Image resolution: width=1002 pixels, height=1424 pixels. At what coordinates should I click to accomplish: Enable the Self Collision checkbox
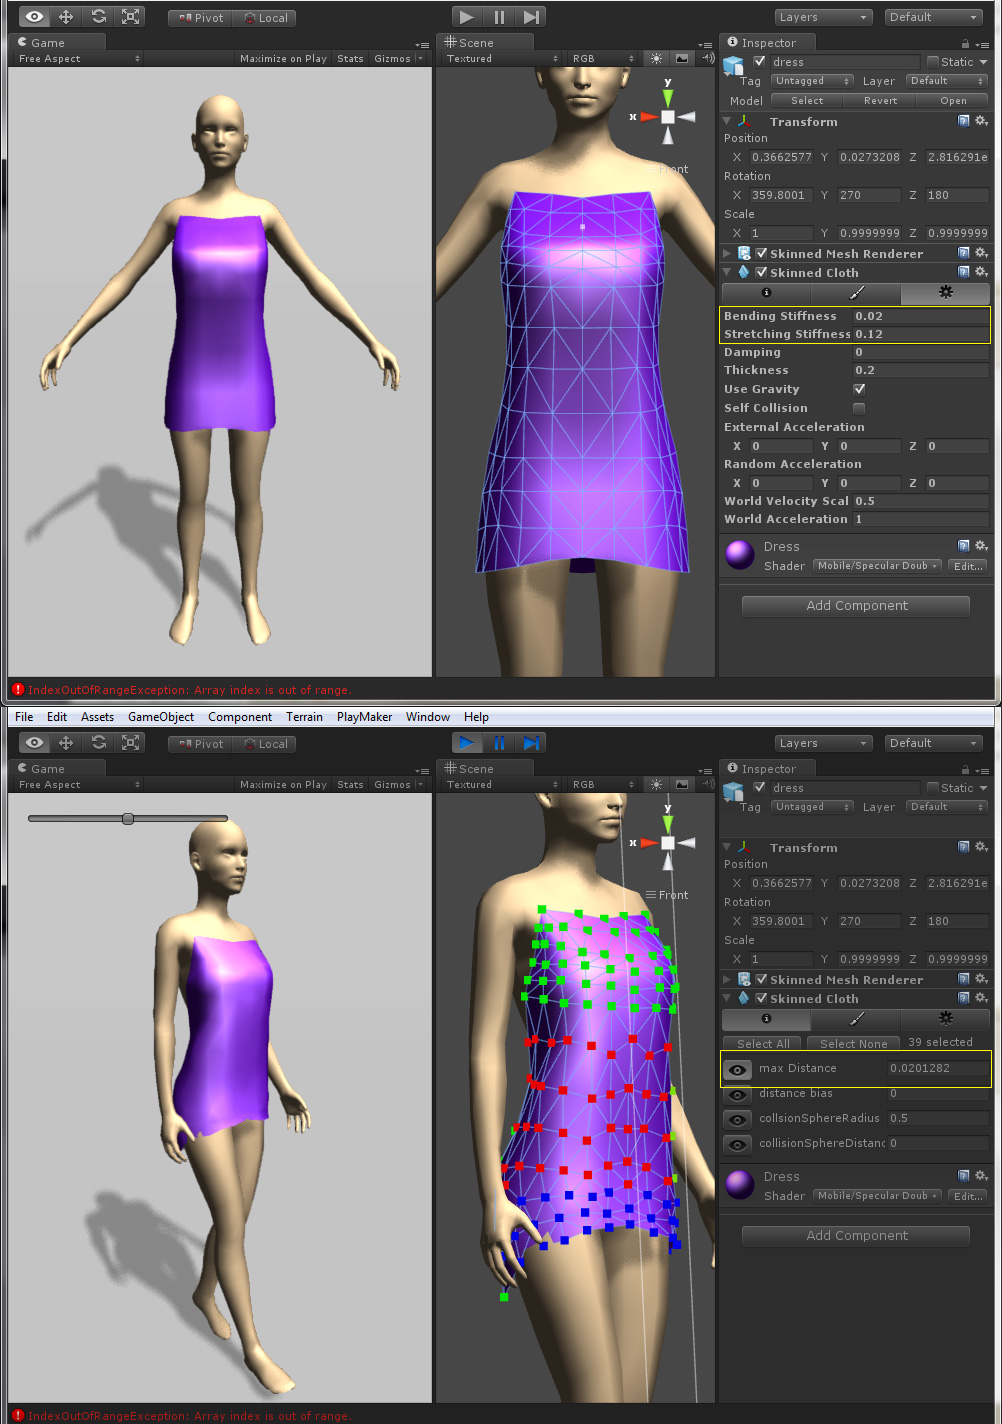(x=858, y=407)
